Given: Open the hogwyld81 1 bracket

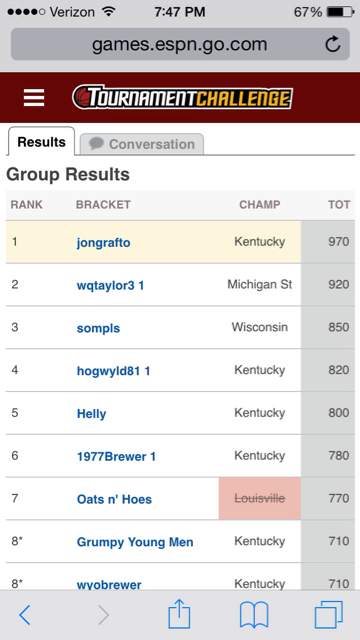Looking at the screenshot, I should (113, 371).
